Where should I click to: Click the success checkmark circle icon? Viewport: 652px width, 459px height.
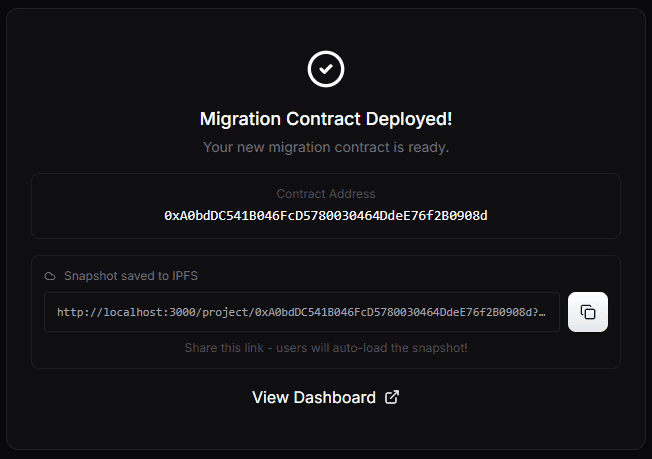(x=326, y=69)
